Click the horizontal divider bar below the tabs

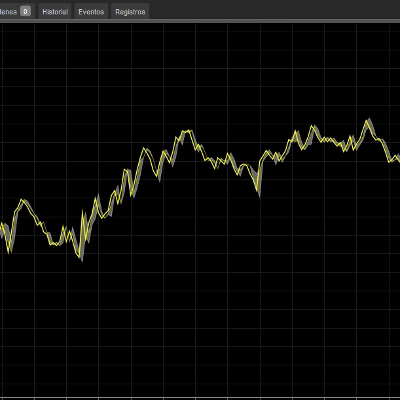200,21
